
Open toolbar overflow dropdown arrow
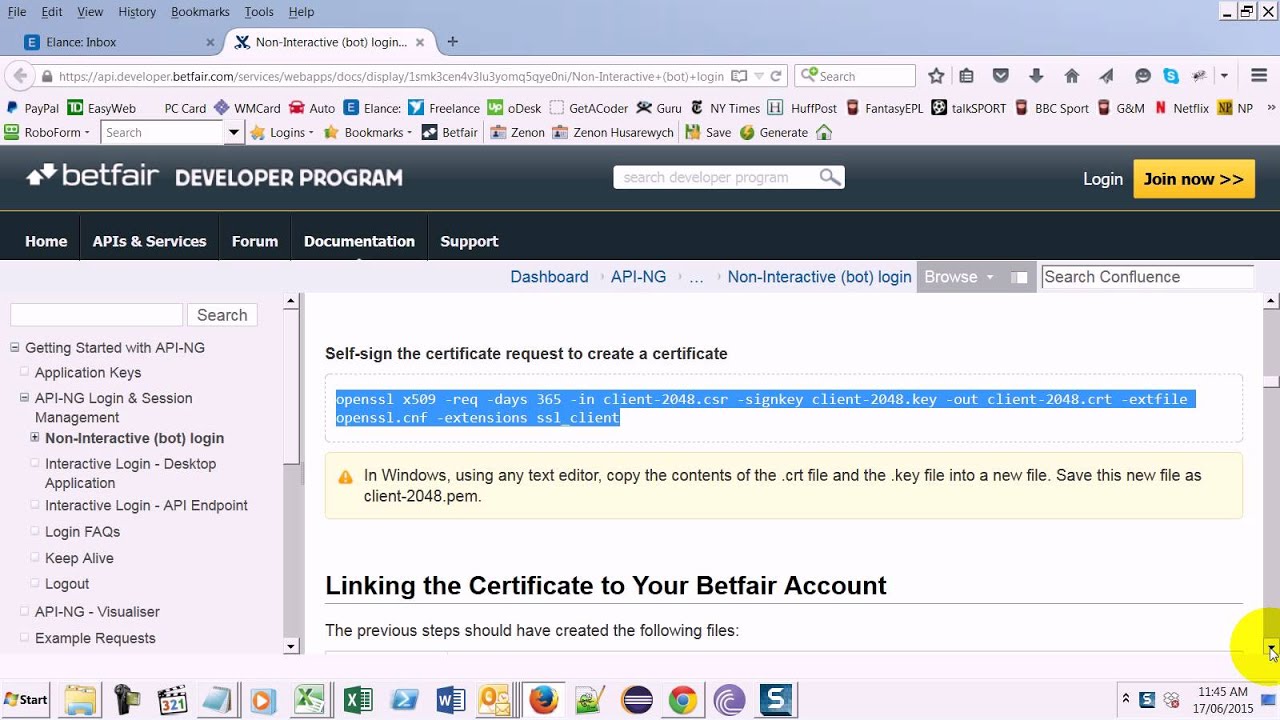tap(1224, 76)
